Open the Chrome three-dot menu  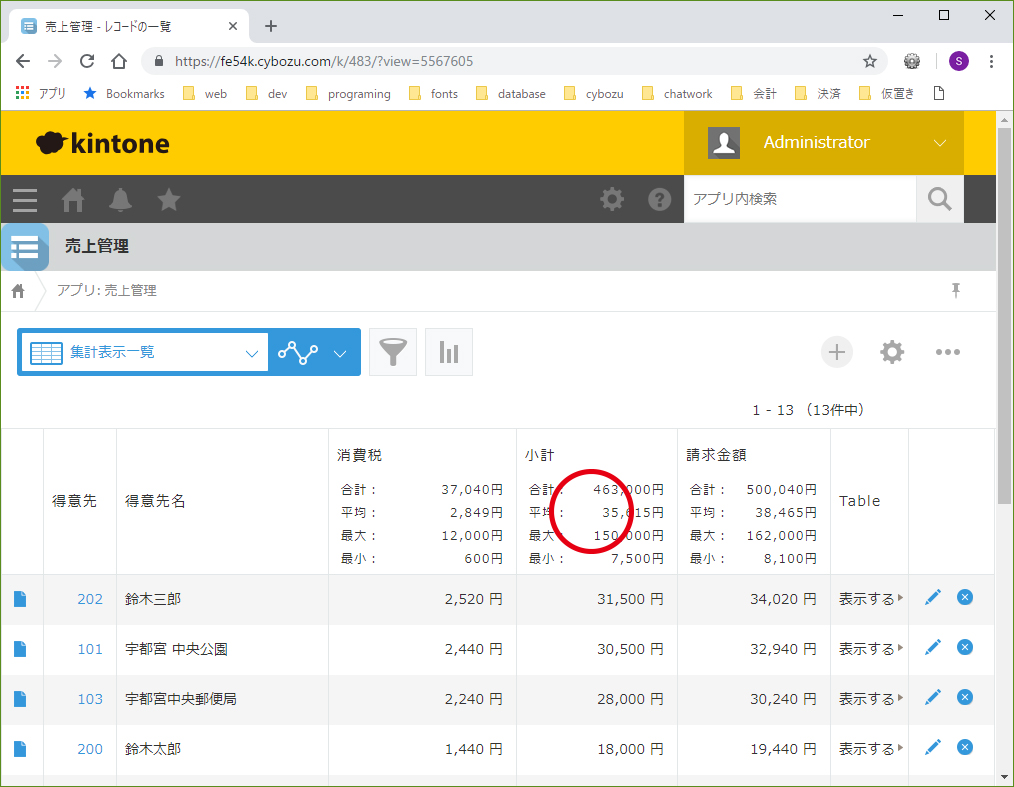click(x=991, y=61)
